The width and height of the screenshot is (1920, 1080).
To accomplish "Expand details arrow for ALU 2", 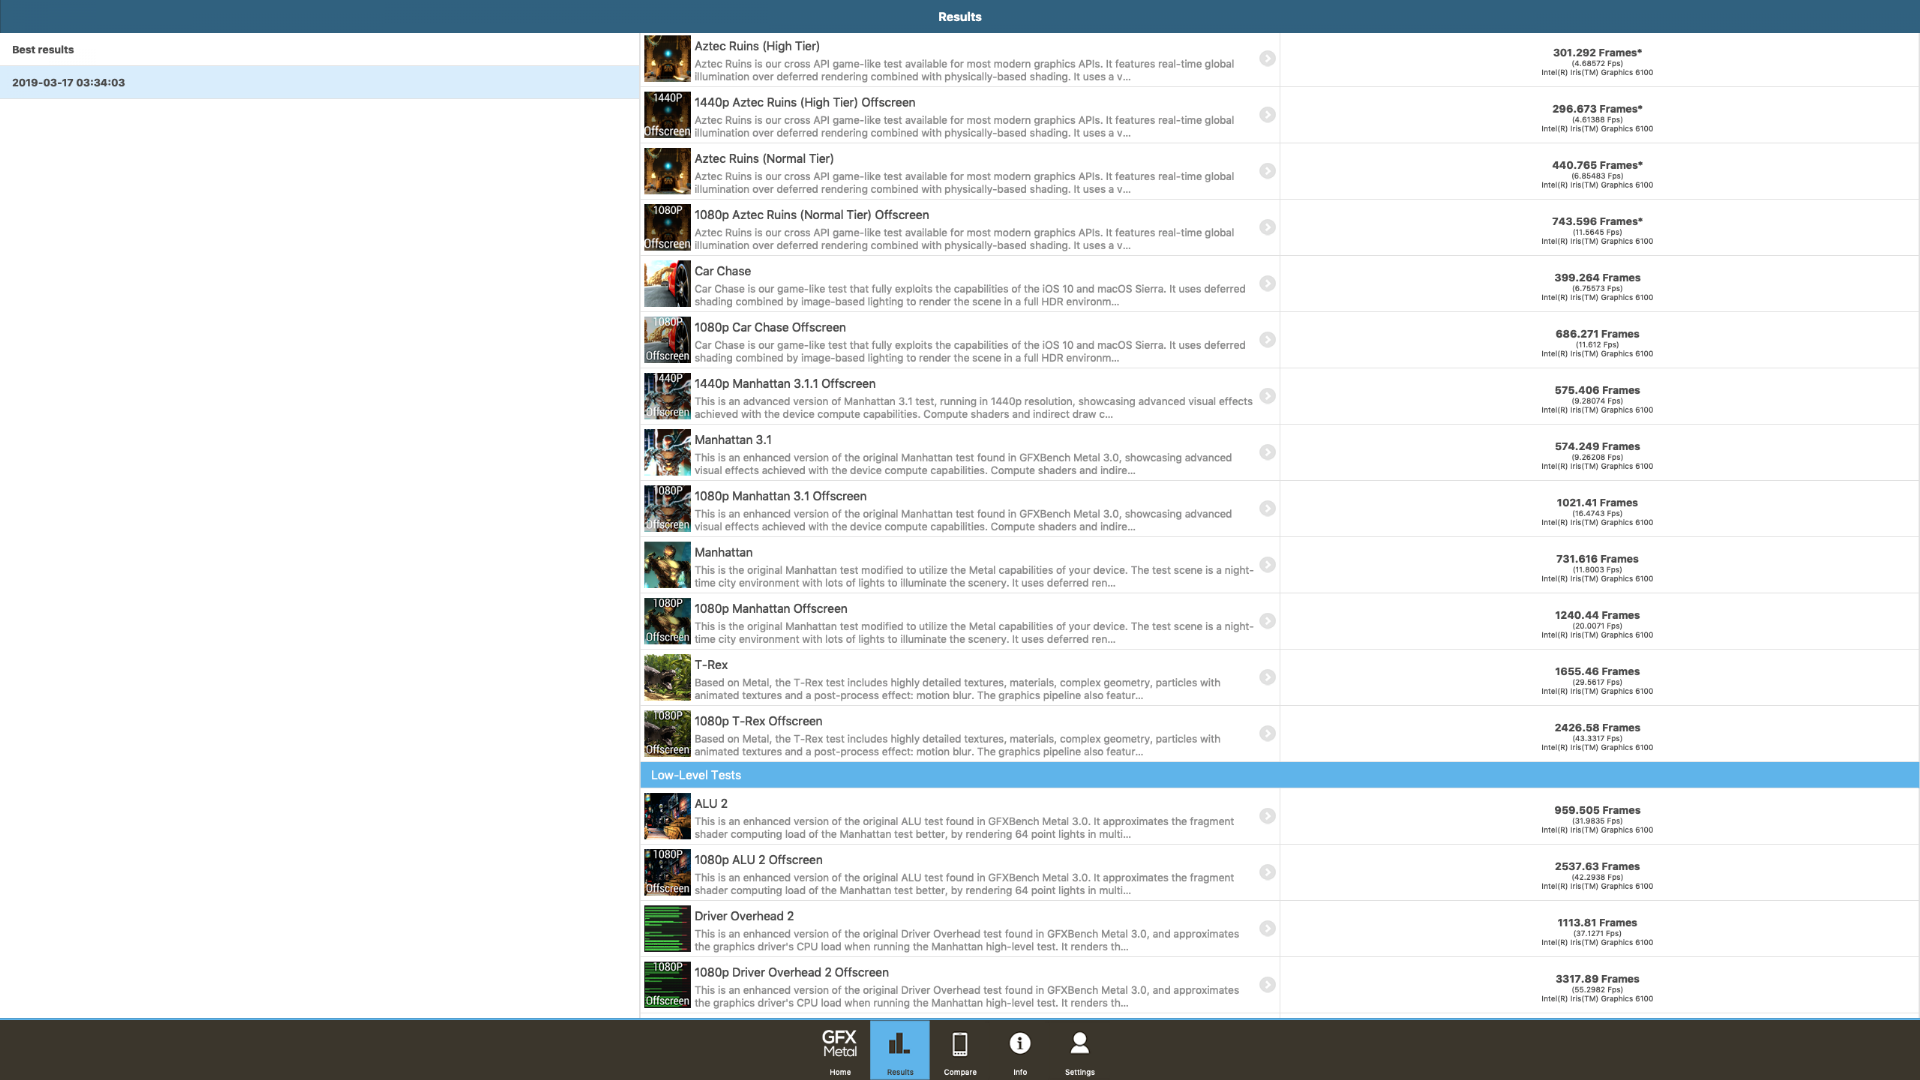I will coord(1267,816).
